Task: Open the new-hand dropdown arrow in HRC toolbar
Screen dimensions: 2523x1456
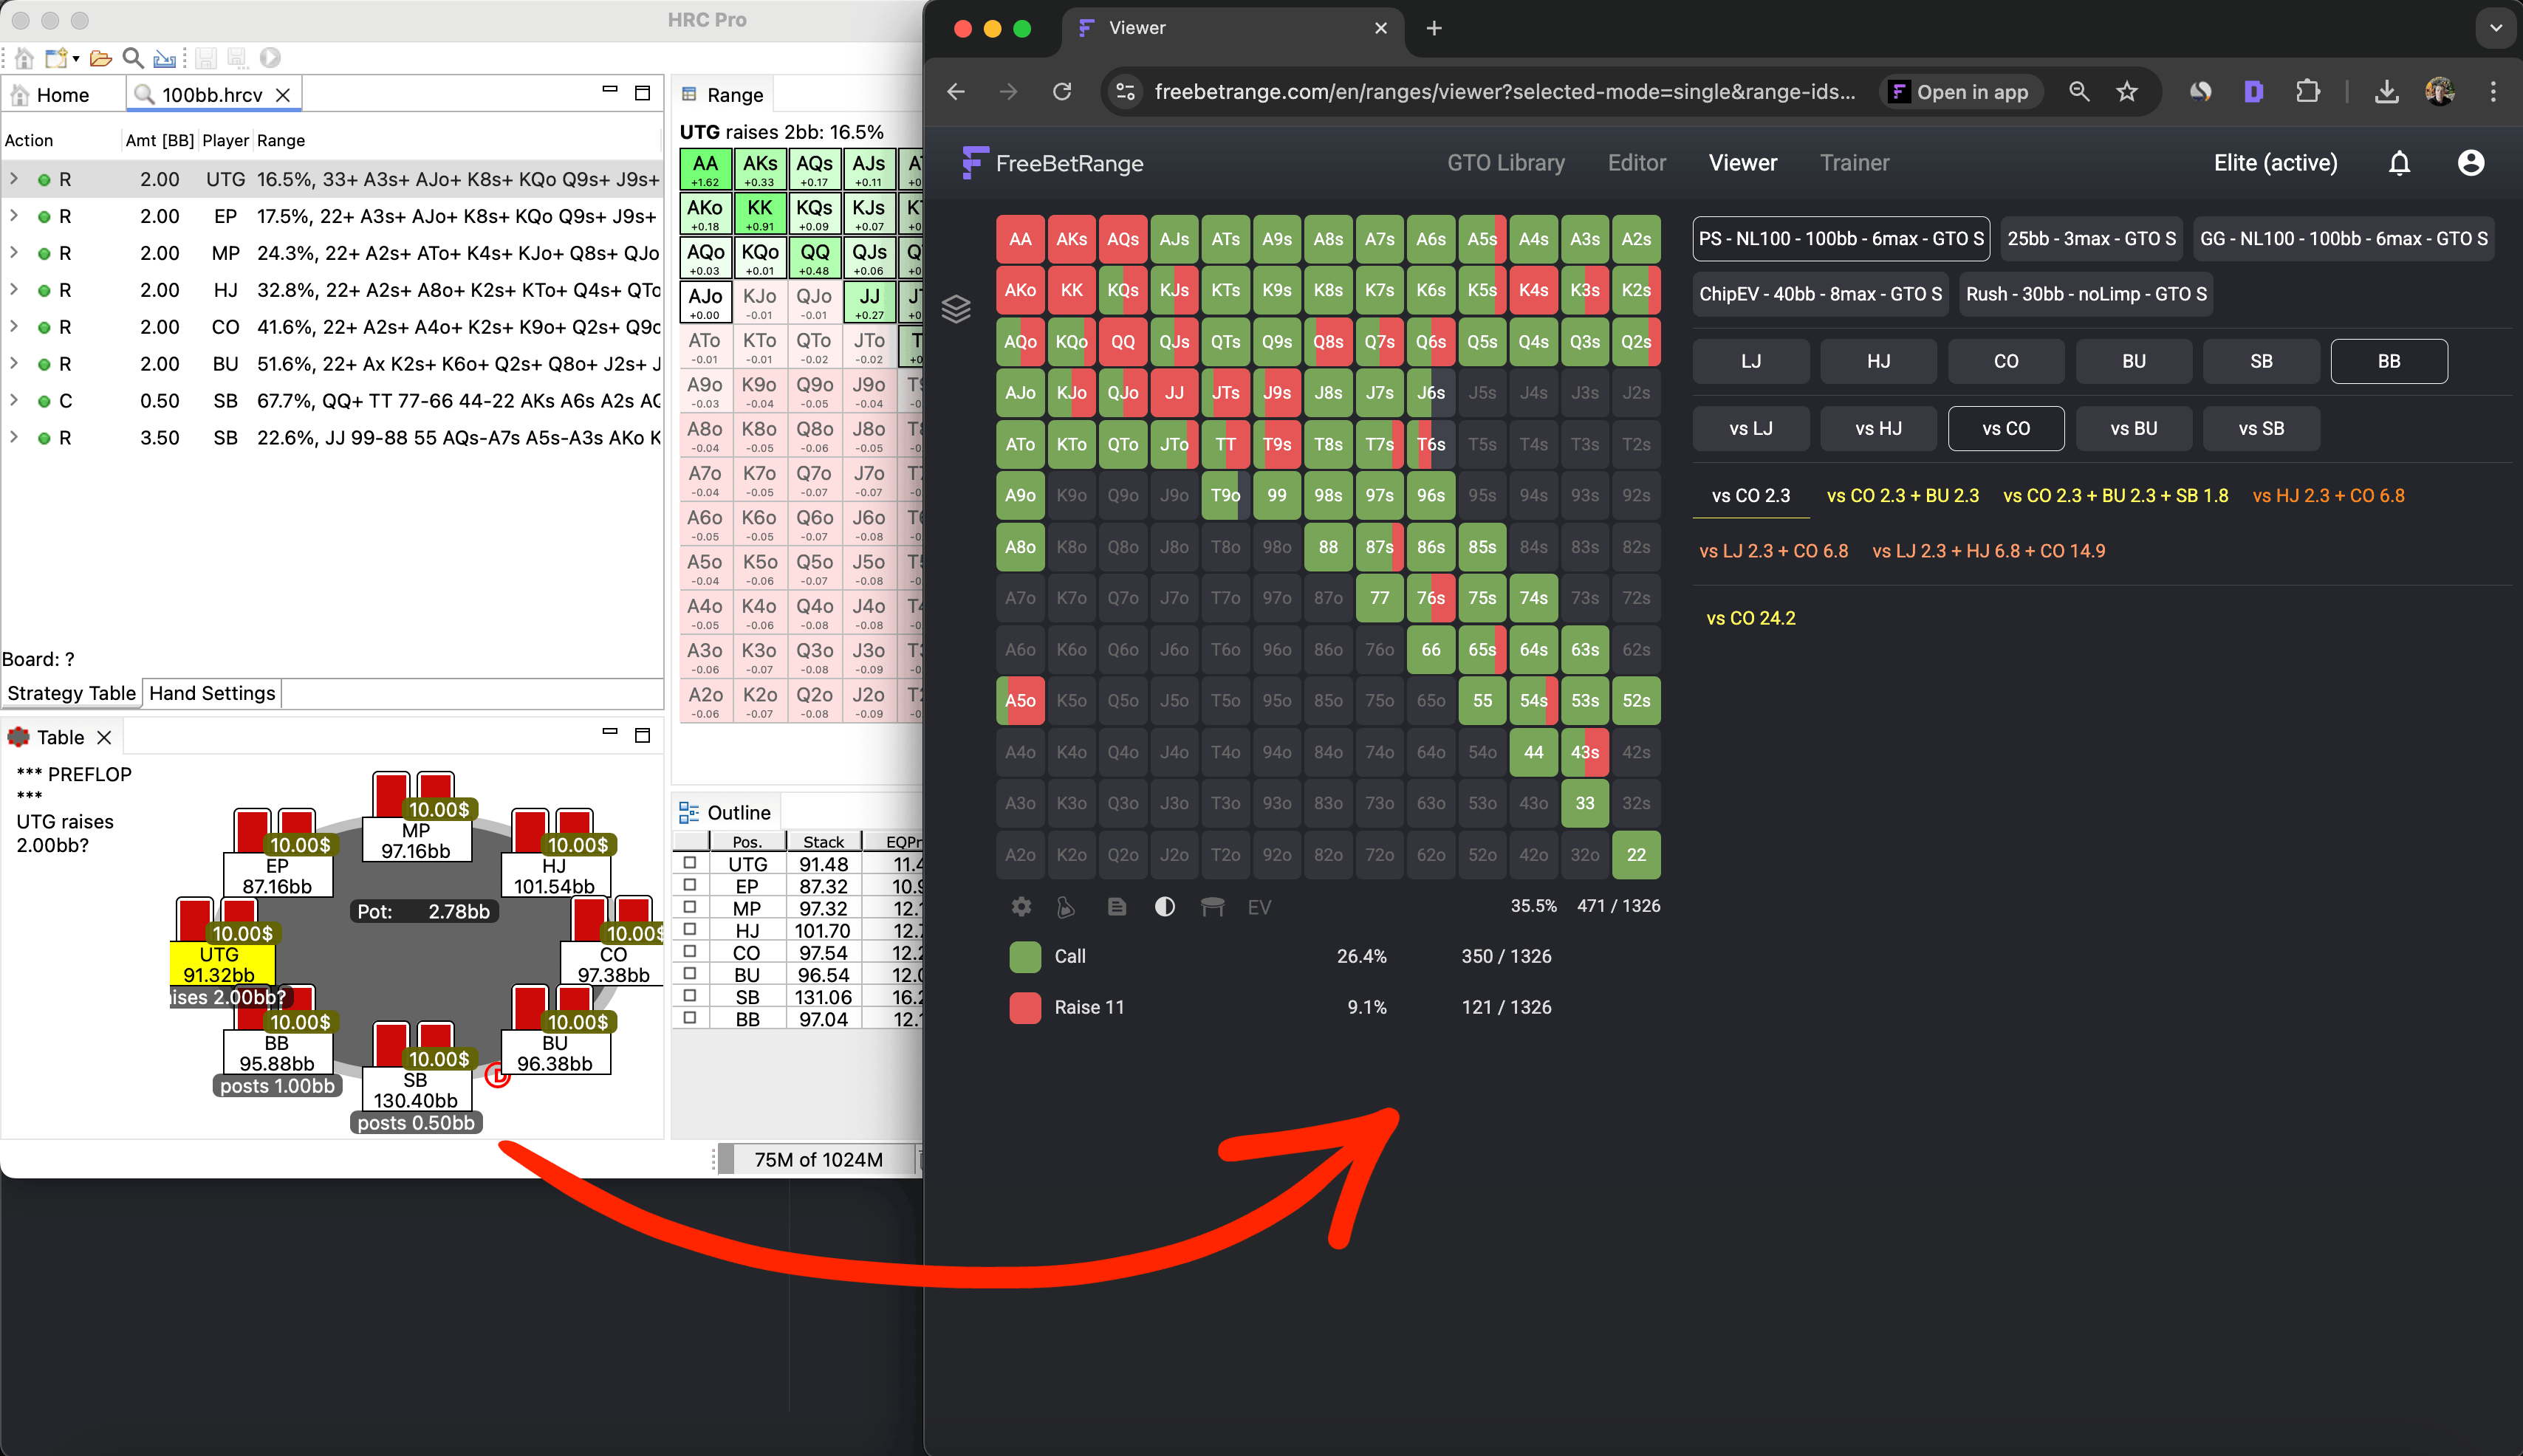Action: click(x=76, y=58)
